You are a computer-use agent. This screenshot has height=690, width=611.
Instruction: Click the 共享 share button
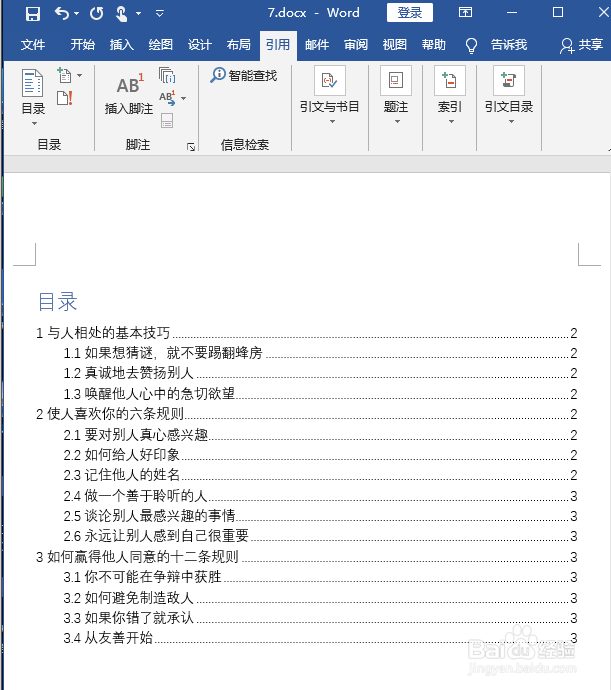point(581,45)
